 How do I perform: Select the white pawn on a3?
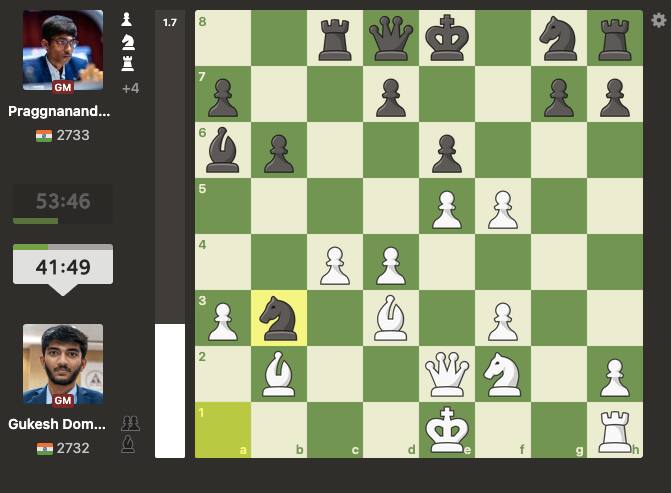pyautogui.click(x=223, y=321)
